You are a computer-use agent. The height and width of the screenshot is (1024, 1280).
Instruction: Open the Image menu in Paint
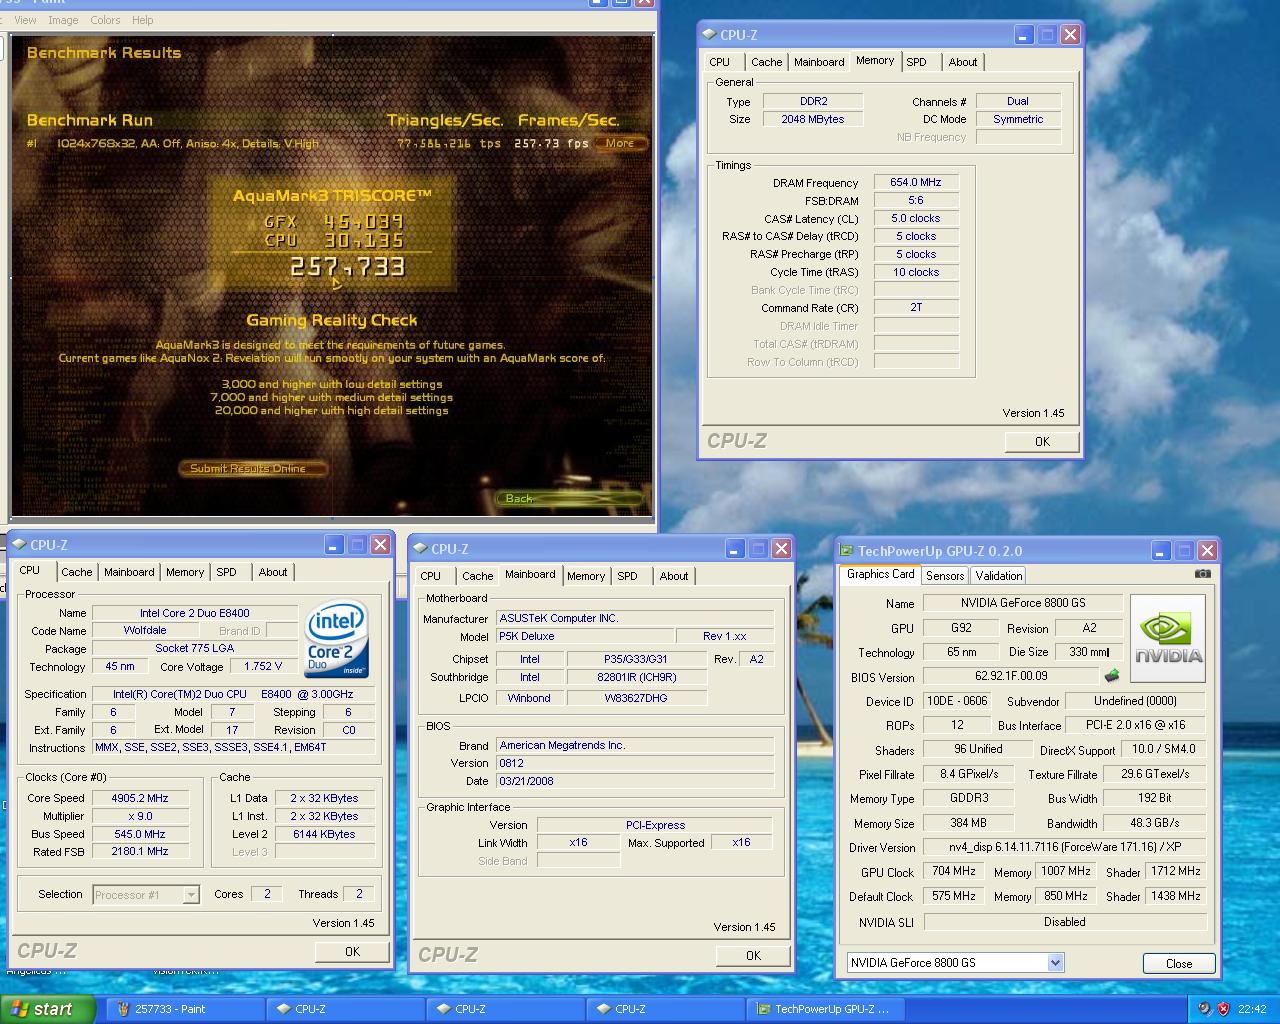coord(63,20)
